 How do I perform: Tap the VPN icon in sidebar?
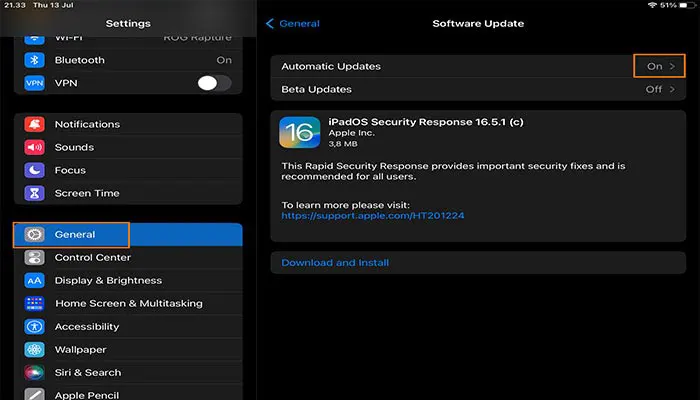(35, 83)
